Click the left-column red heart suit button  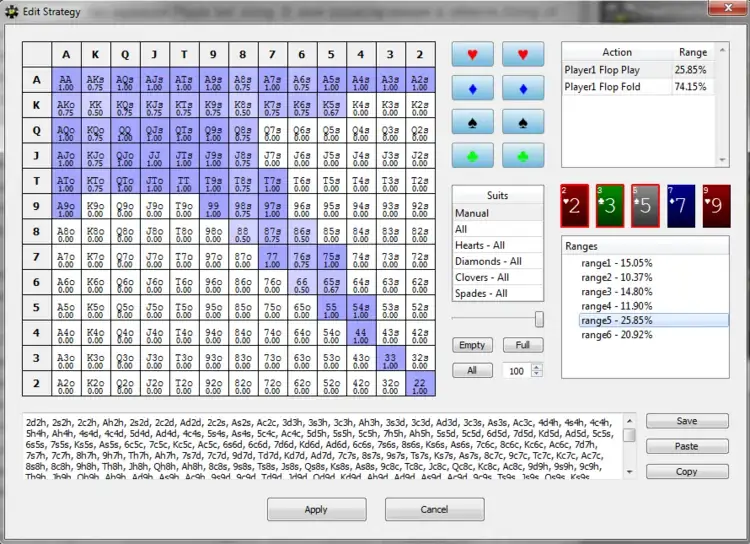pos(473,54)
